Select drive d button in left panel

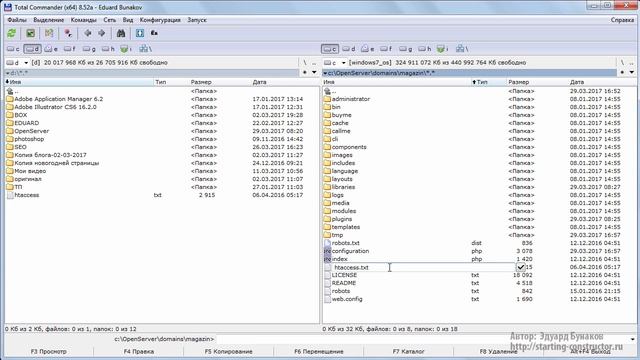pos(32,49)
